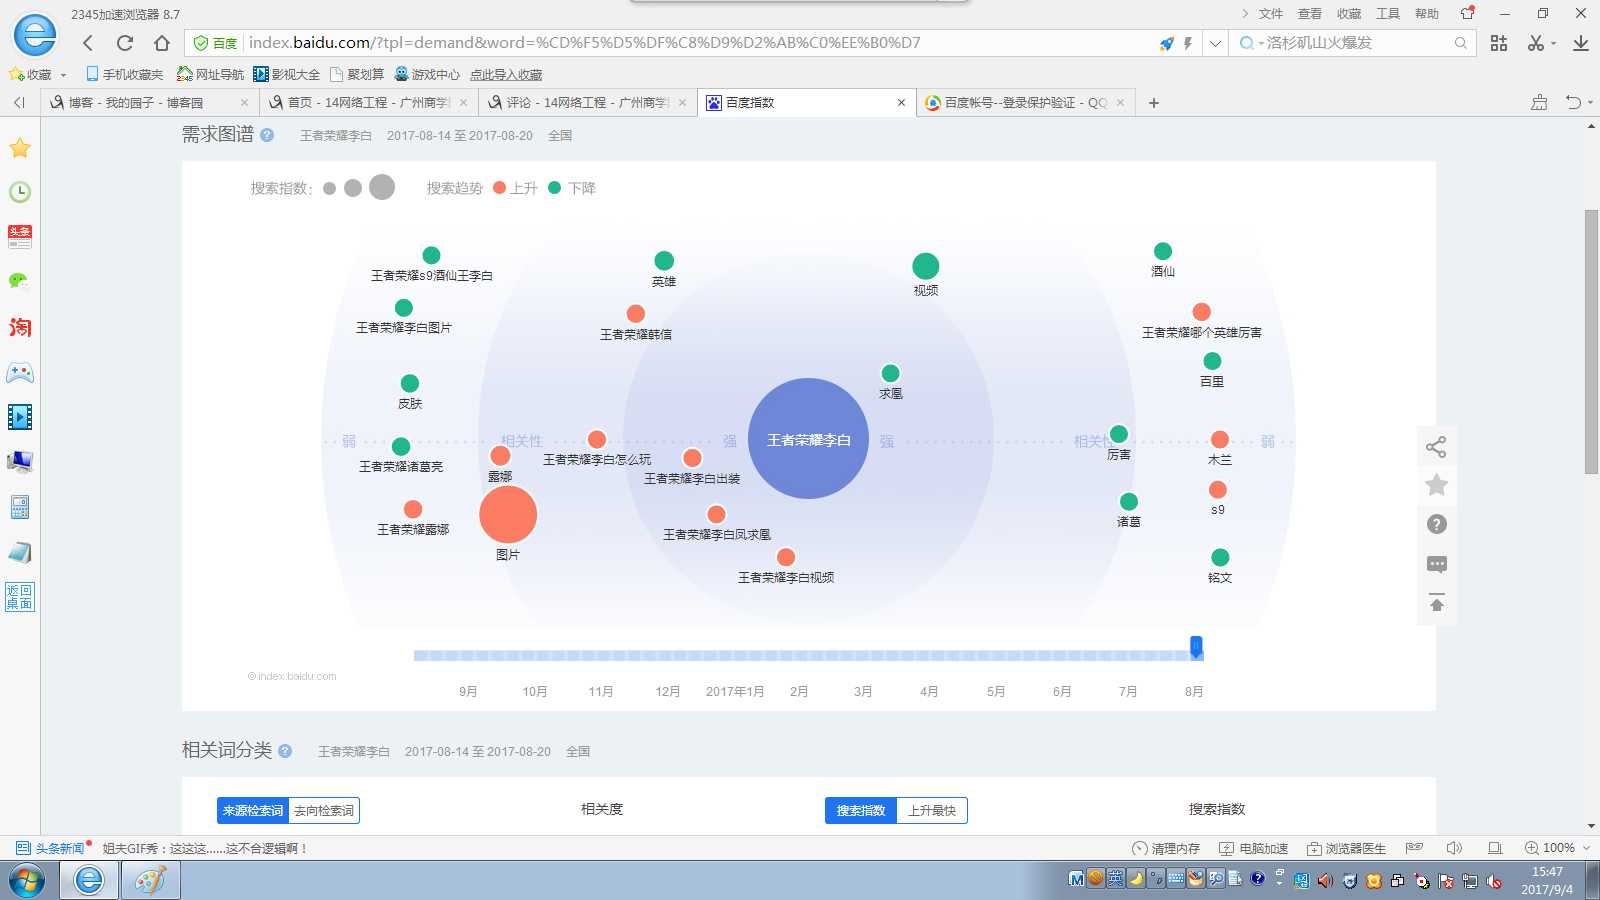Expand the 收藏 favorites dropdown arrow

[x=63, y=75]
